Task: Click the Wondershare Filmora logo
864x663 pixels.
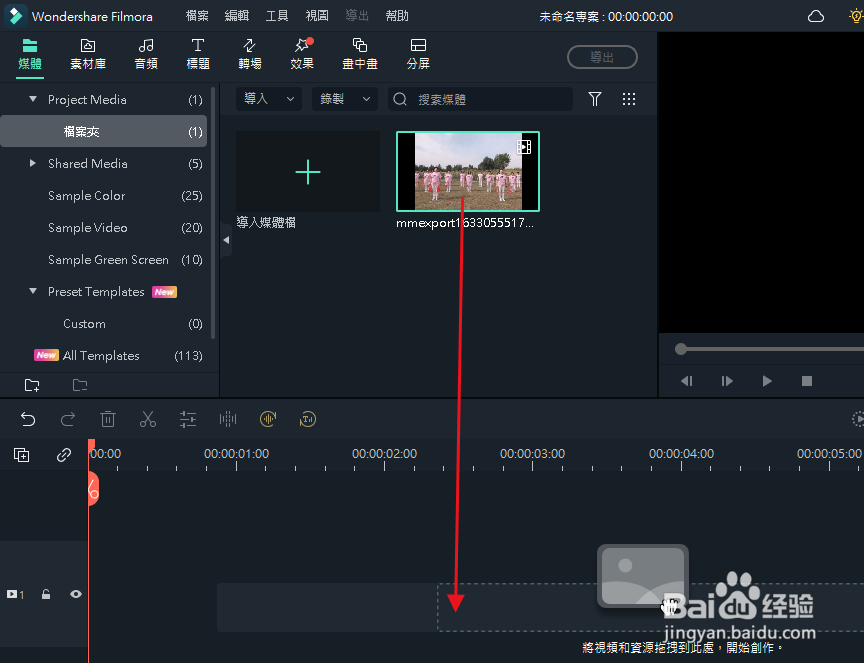Action: pos(16,16)
